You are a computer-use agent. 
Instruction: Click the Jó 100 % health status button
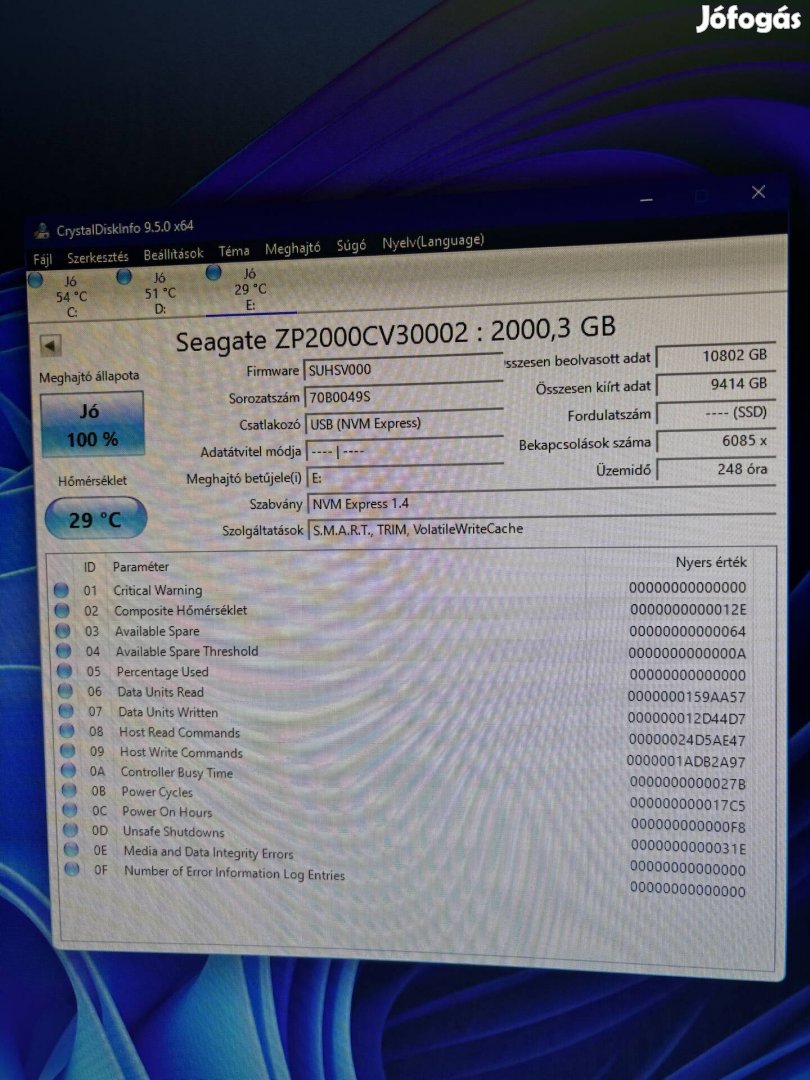pos(92,425)
